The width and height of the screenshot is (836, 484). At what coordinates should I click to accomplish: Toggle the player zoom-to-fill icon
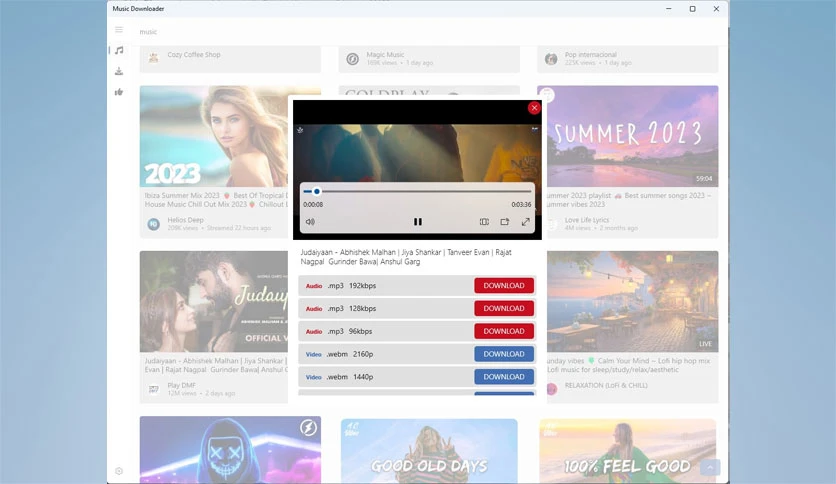click(x=484, y=222)
